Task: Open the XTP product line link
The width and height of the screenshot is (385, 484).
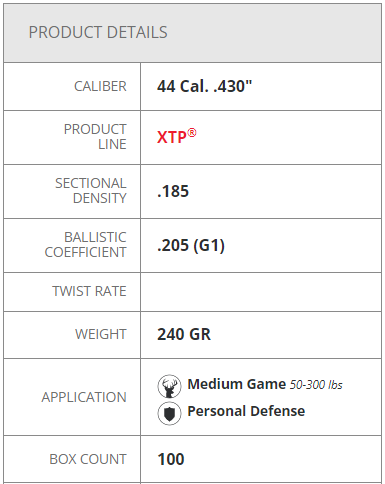Action: [177, 136]
